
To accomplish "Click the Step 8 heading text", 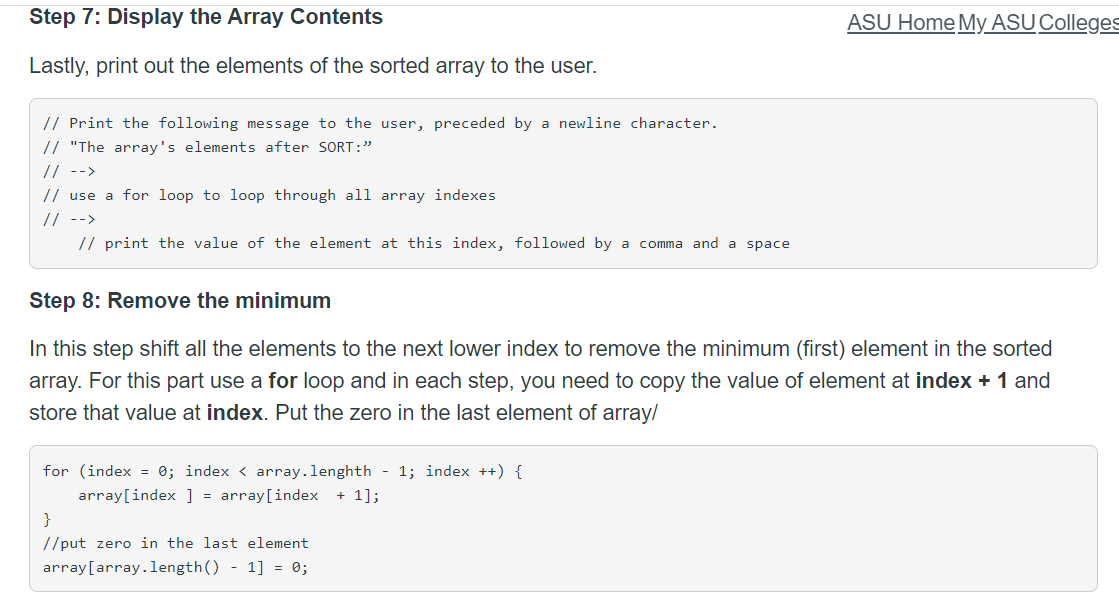I will [x=180, y=300].
